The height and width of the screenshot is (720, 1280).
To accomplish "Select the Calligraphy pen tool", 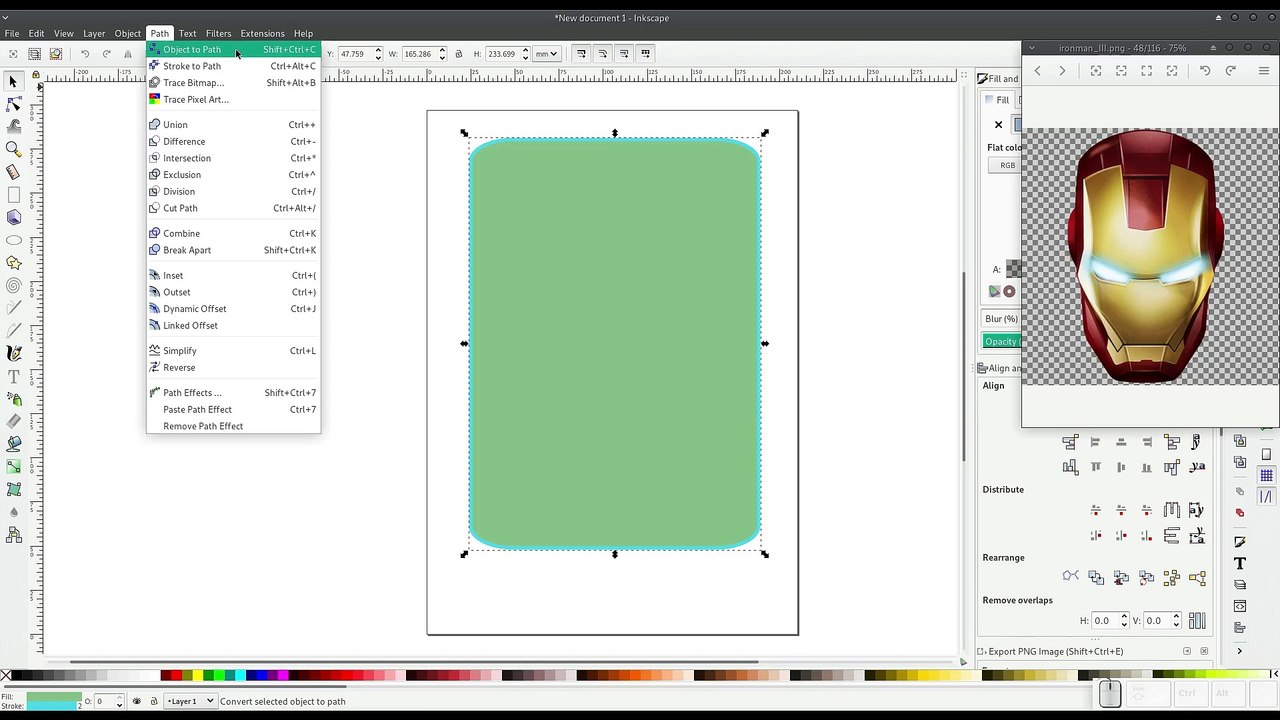I will pyautogui.click(x=14, y=353).
